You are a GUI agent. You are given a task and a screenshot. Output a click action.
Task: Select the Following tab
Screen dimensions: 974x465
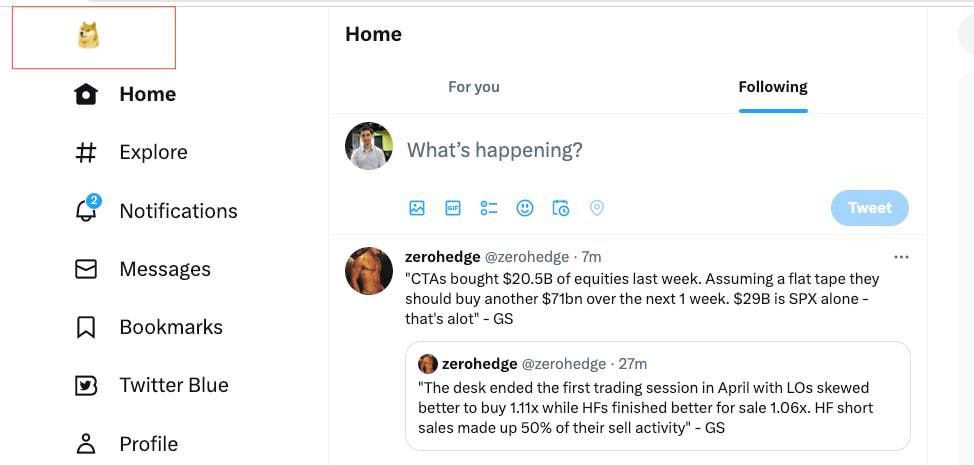(x=773, y=87)
